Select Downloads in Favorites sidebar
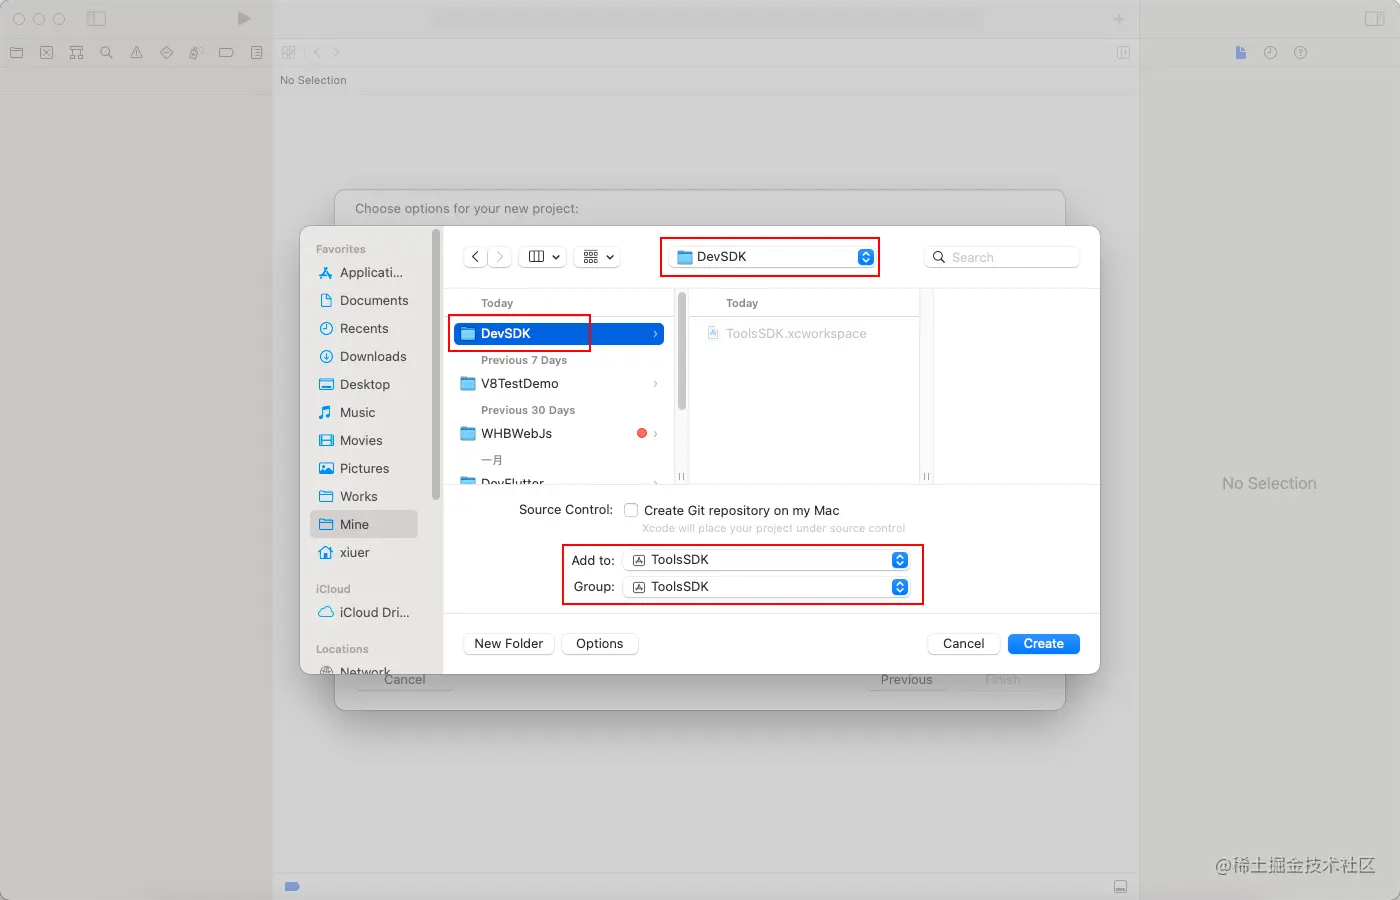1400x900 pixels. [x=363, y=357]
